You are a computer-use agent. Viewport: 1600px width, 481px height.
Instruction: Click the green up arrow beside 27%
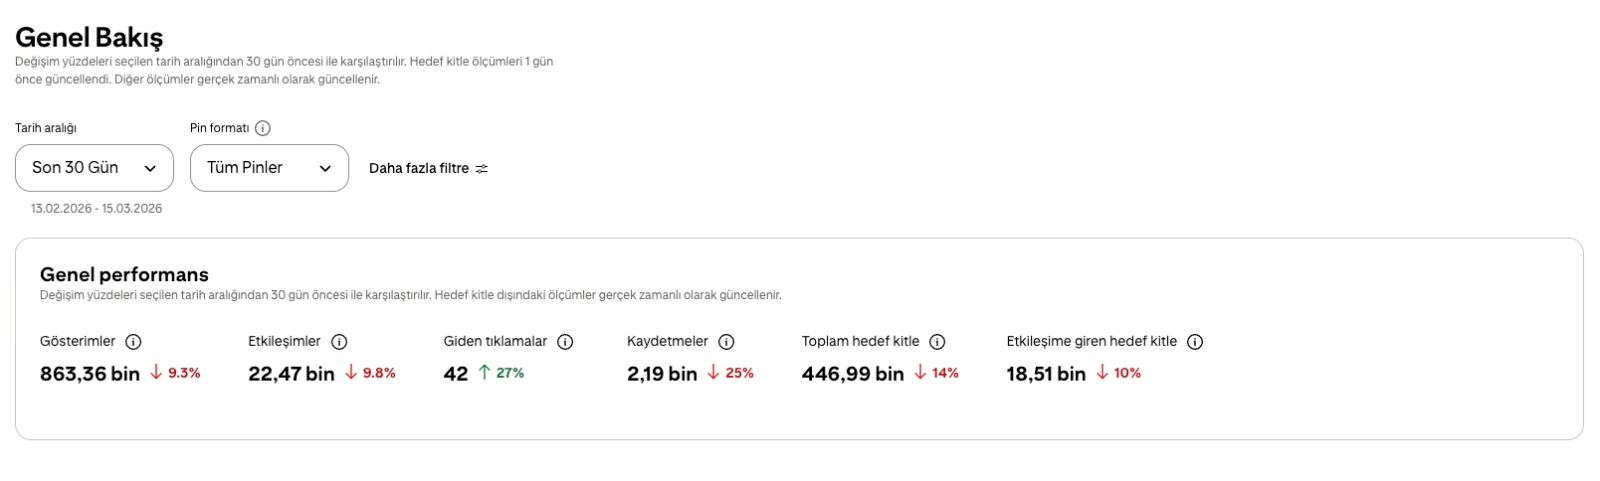484,372
